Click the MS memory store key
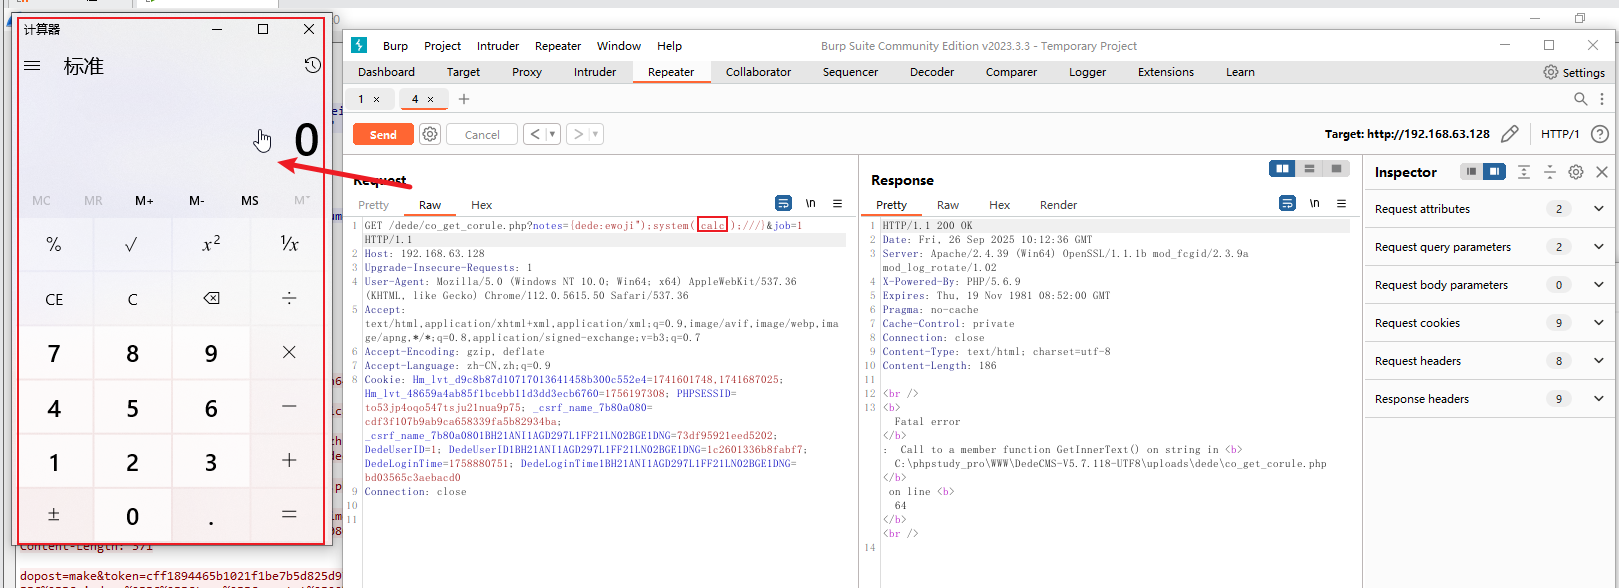1619x588 pixels. click(250, 200)
